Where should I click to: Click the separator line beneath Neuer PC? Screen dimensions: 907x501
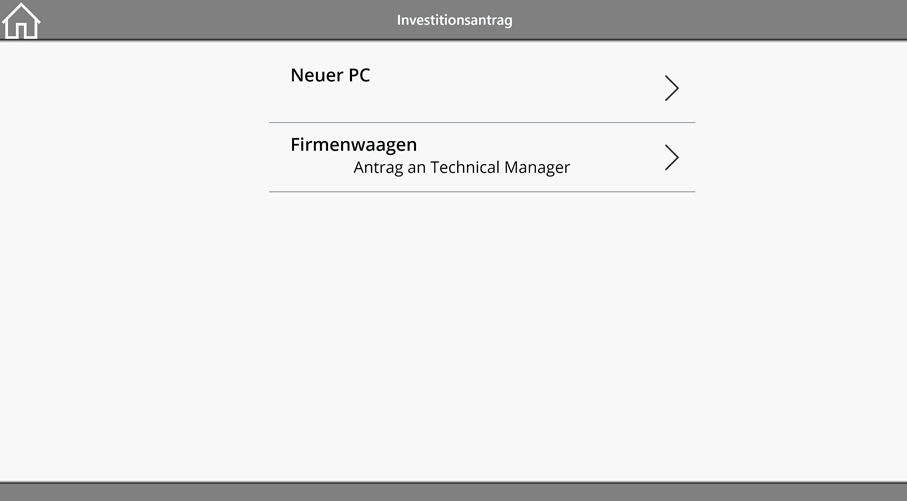482,122
